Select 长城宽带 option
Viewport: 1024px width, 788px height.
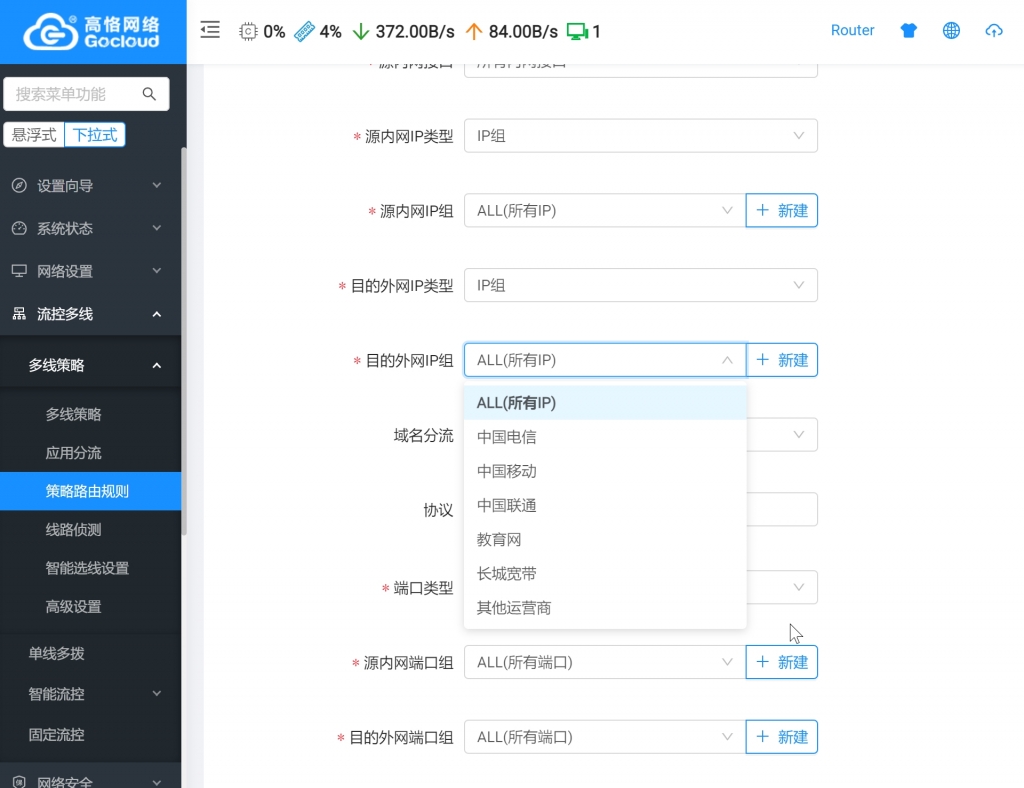pos(605,574)
